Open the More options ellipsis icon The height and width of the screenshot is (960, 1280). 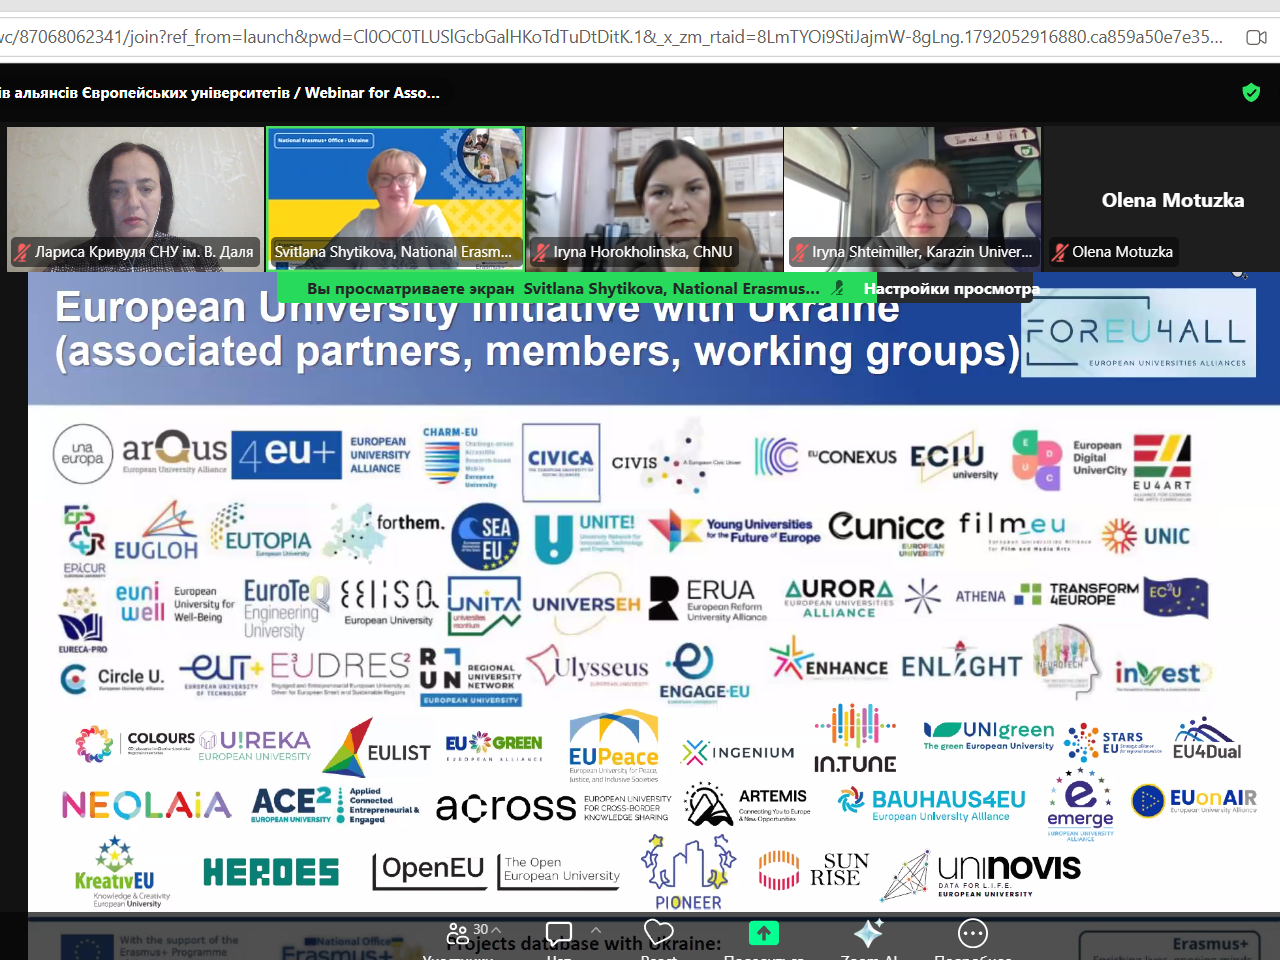tap(972, 934)
